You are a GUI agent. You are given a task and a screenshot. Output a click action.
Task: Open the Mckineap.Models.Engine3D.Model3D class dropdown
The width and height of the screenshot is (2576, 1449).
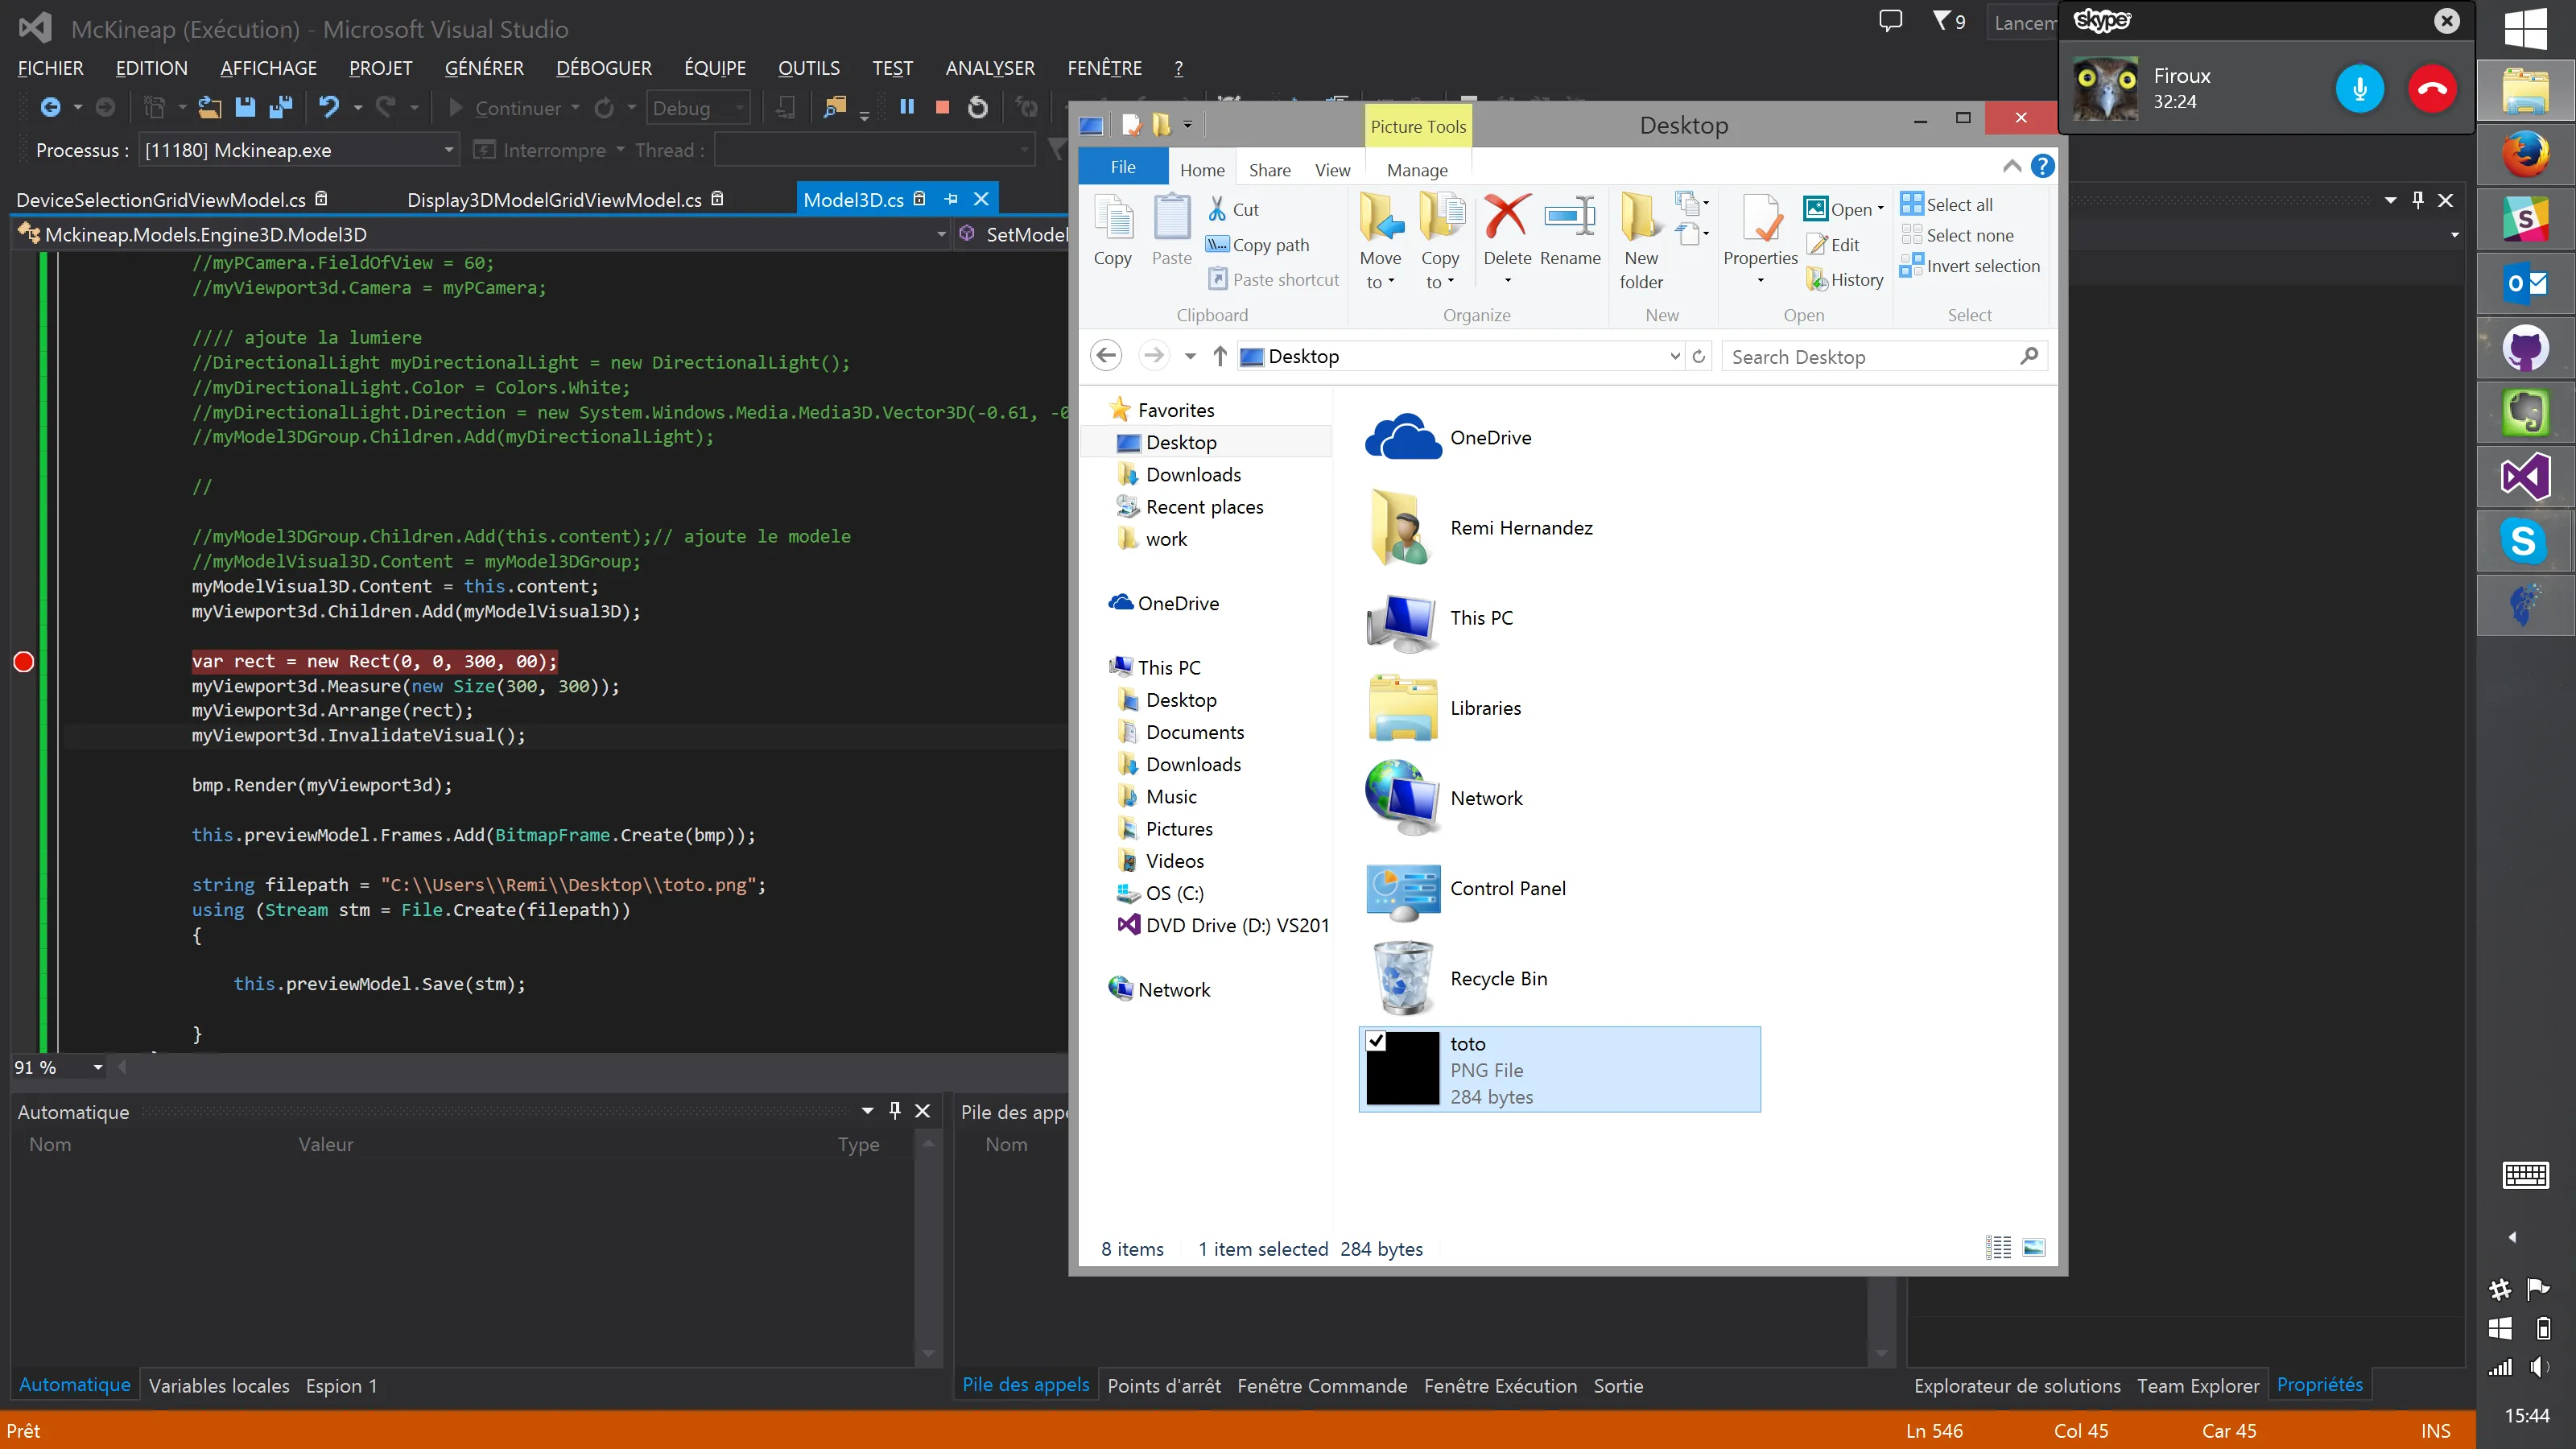[941, 234]
